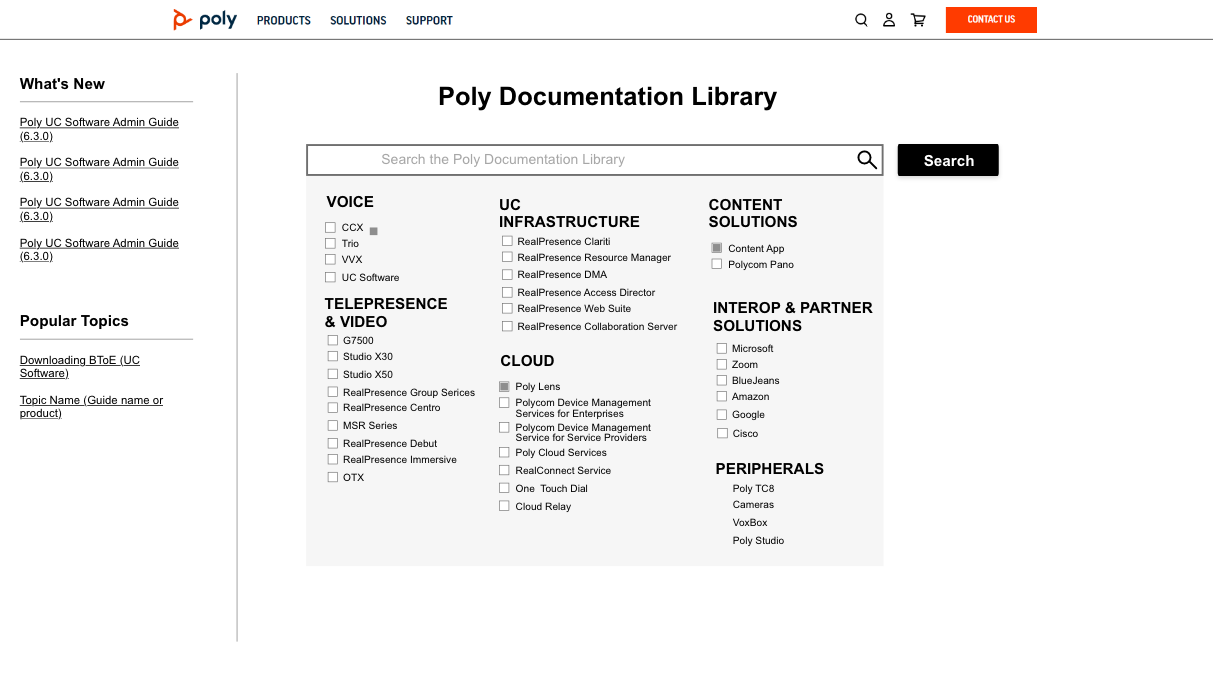Open the first Poly UC Software Admin Guide link
Image resolution: width=1213 pixels, height=678 pixels.
(x=99, y=129)
